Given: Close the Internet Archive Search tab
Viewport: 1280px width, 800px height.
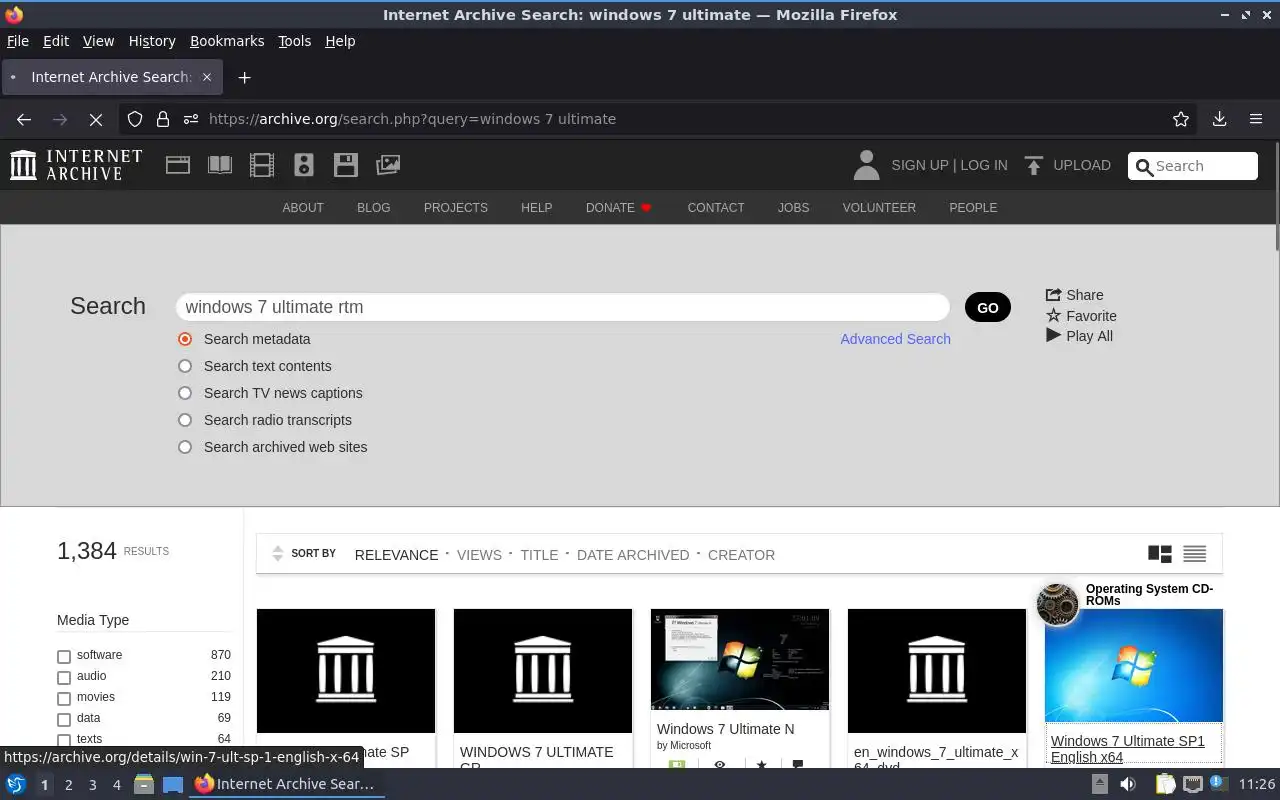Looking at the screenshot, I should point(207,77).
